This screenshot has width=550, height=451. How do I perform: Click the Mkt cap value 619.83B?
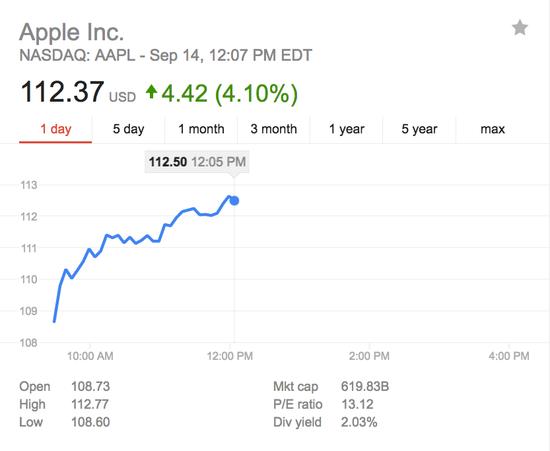click(x=365, y=386)
